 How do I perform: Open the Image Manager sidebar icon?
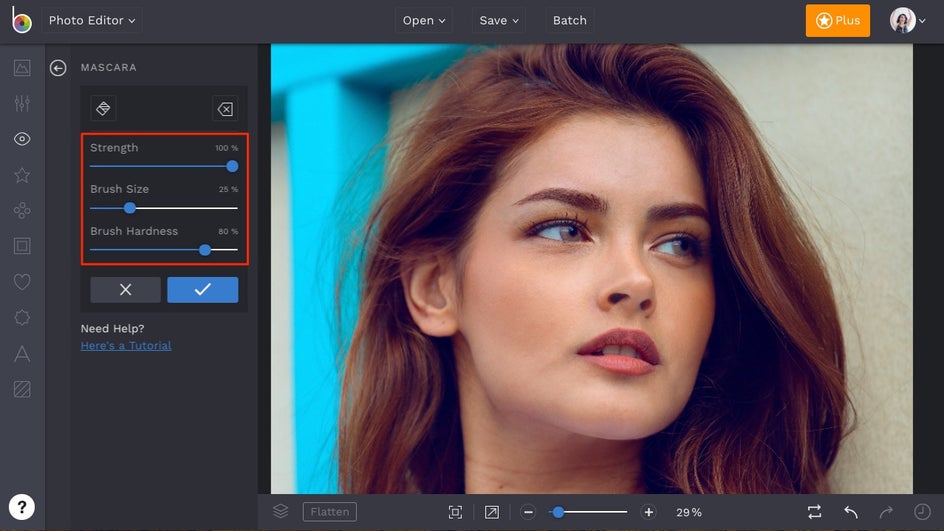22,68
